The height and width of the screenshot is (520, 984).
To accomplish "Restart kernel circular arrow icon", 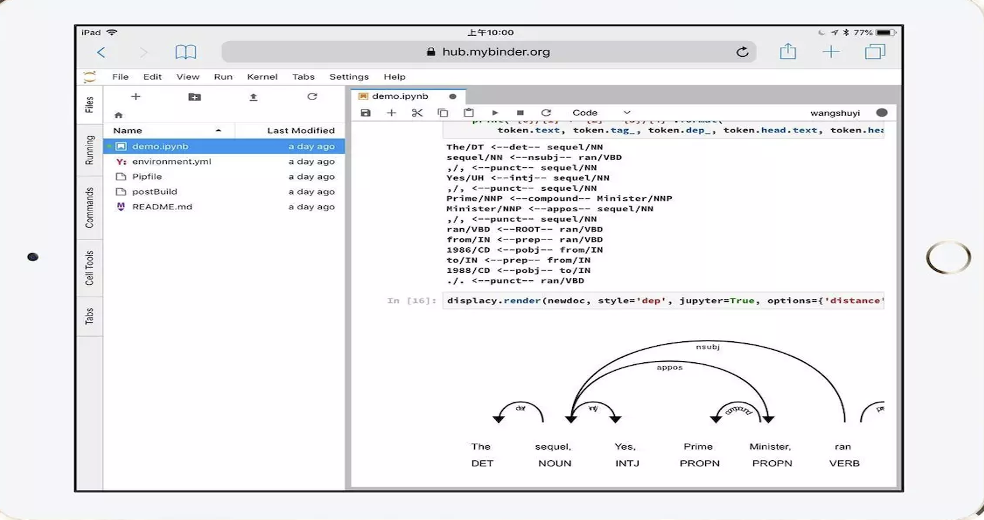I will (x=546, y=113).
